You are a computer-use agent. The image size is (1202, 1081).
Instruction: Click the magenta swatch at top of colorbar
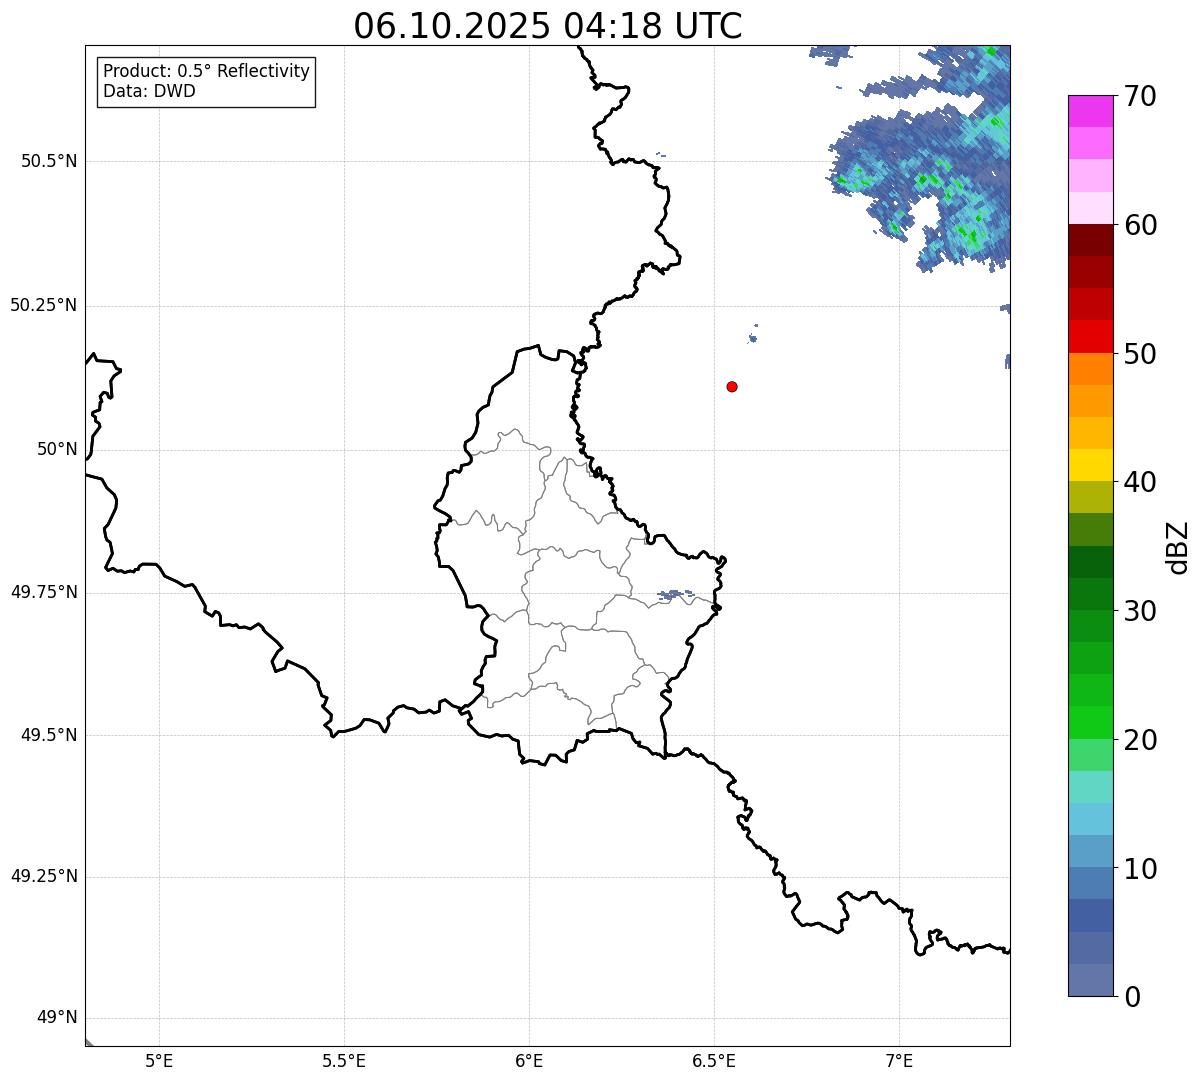1091,111
